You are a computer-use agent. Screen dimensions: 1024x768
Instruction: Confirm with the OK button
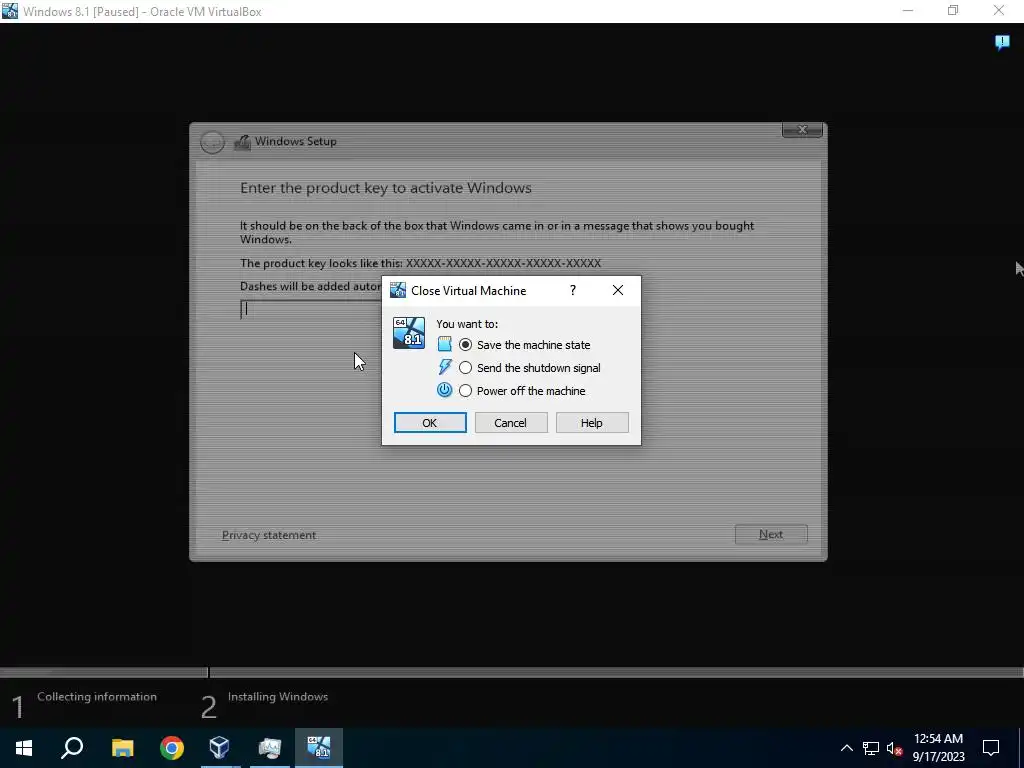[x=430, y=423]
